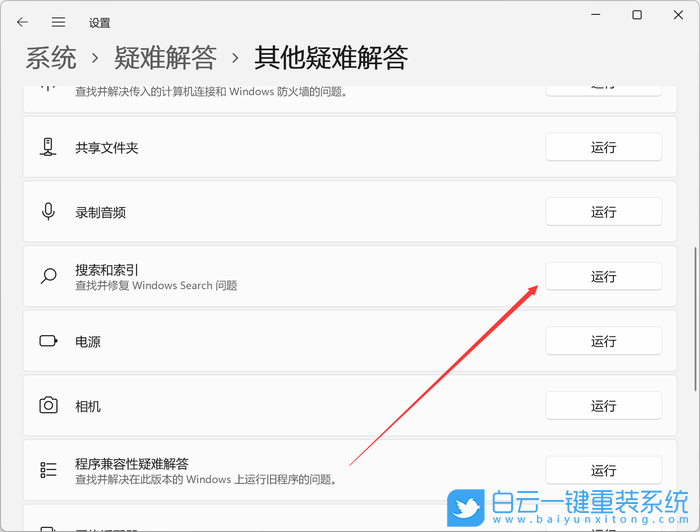Open the hamburger navigation menu

58,22
